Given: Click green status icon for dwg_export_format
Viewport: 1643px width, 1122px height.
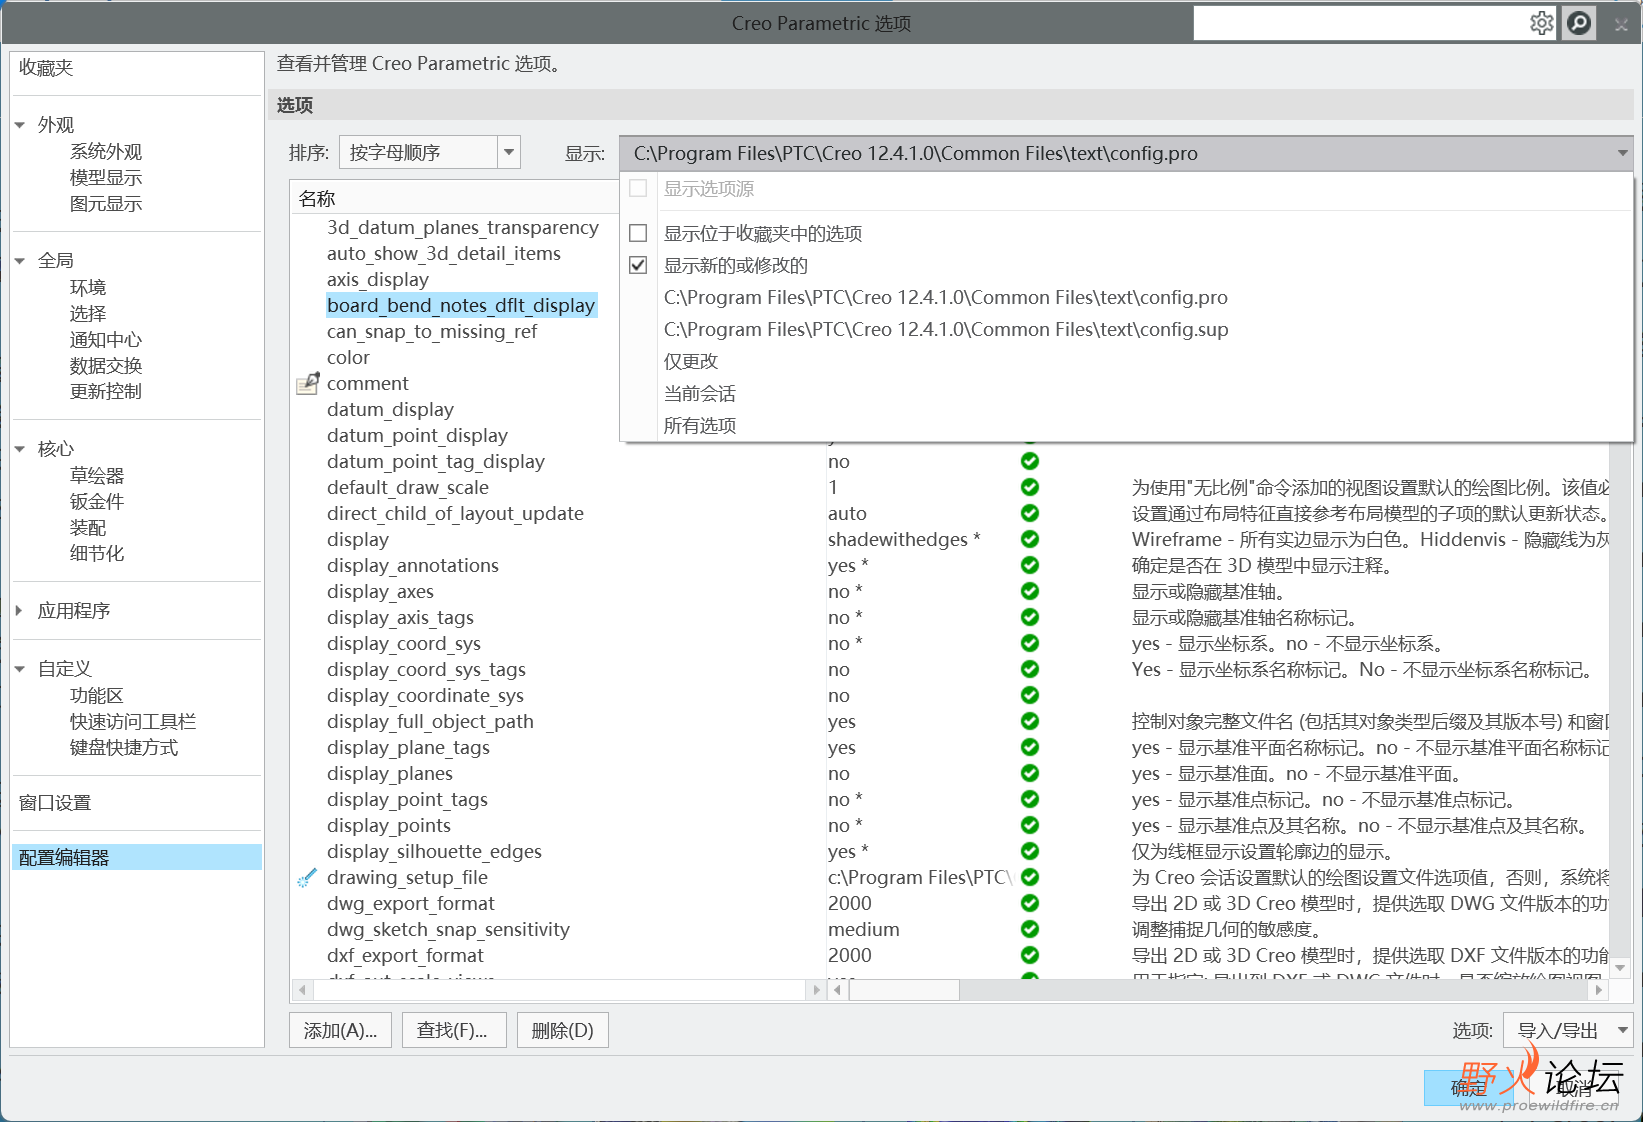Looking at the screenshot, I should pos(1030,903).
